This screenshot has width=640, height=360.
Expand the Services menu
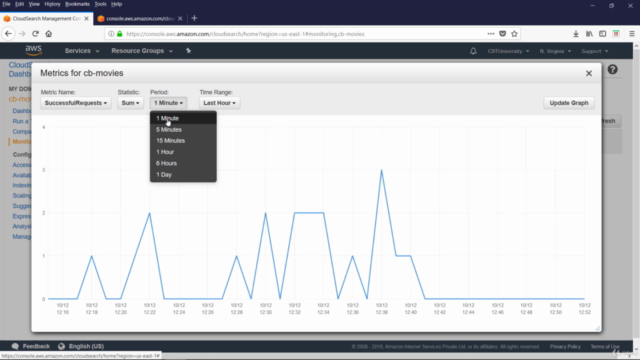click(x=82, y=51)
